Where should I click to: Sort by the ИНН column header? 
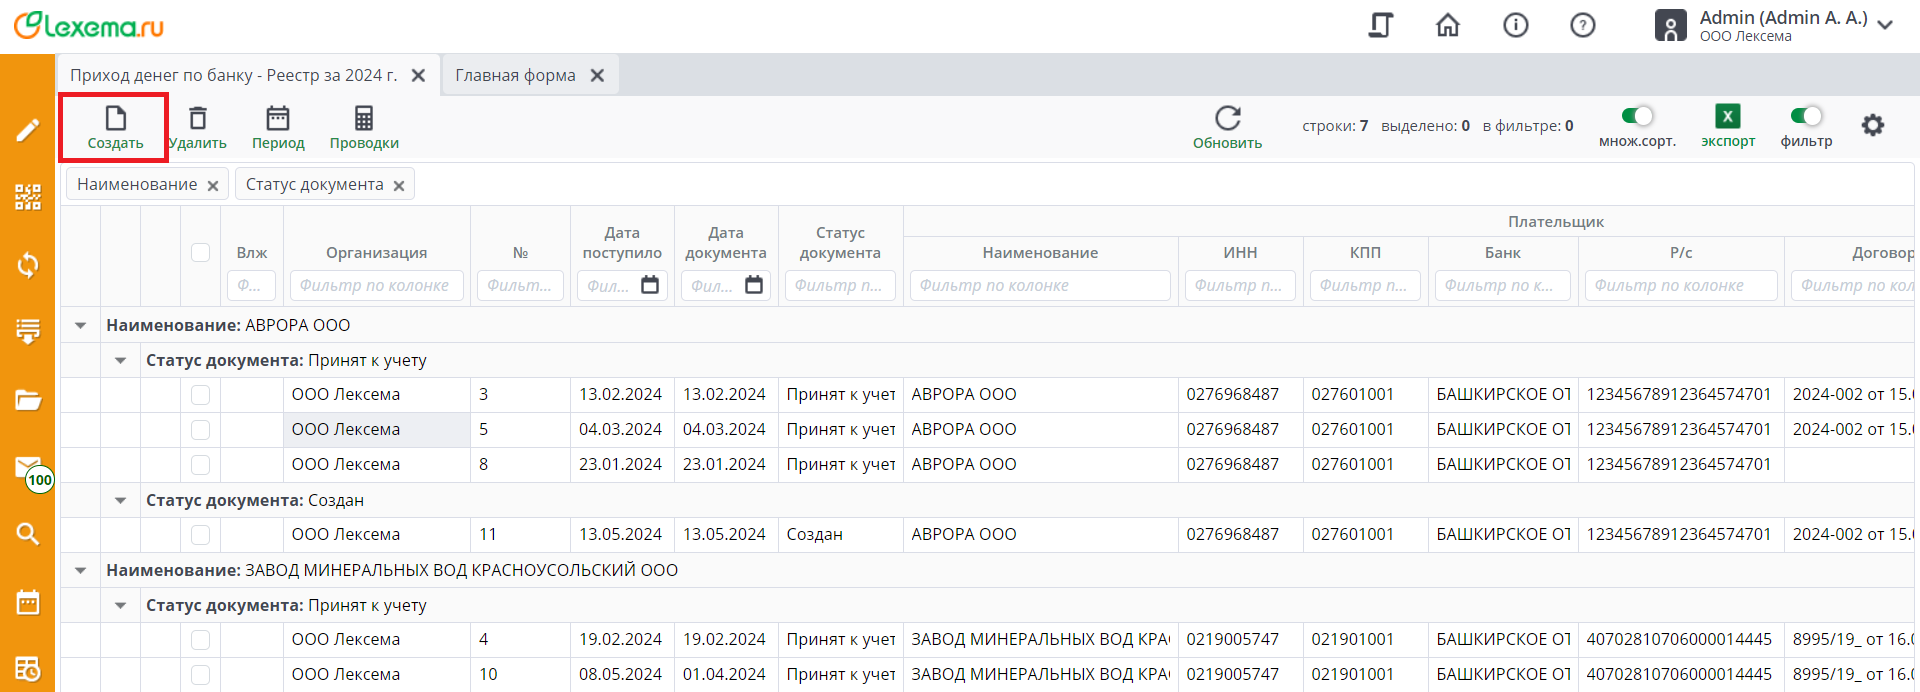pos(1240,253)
